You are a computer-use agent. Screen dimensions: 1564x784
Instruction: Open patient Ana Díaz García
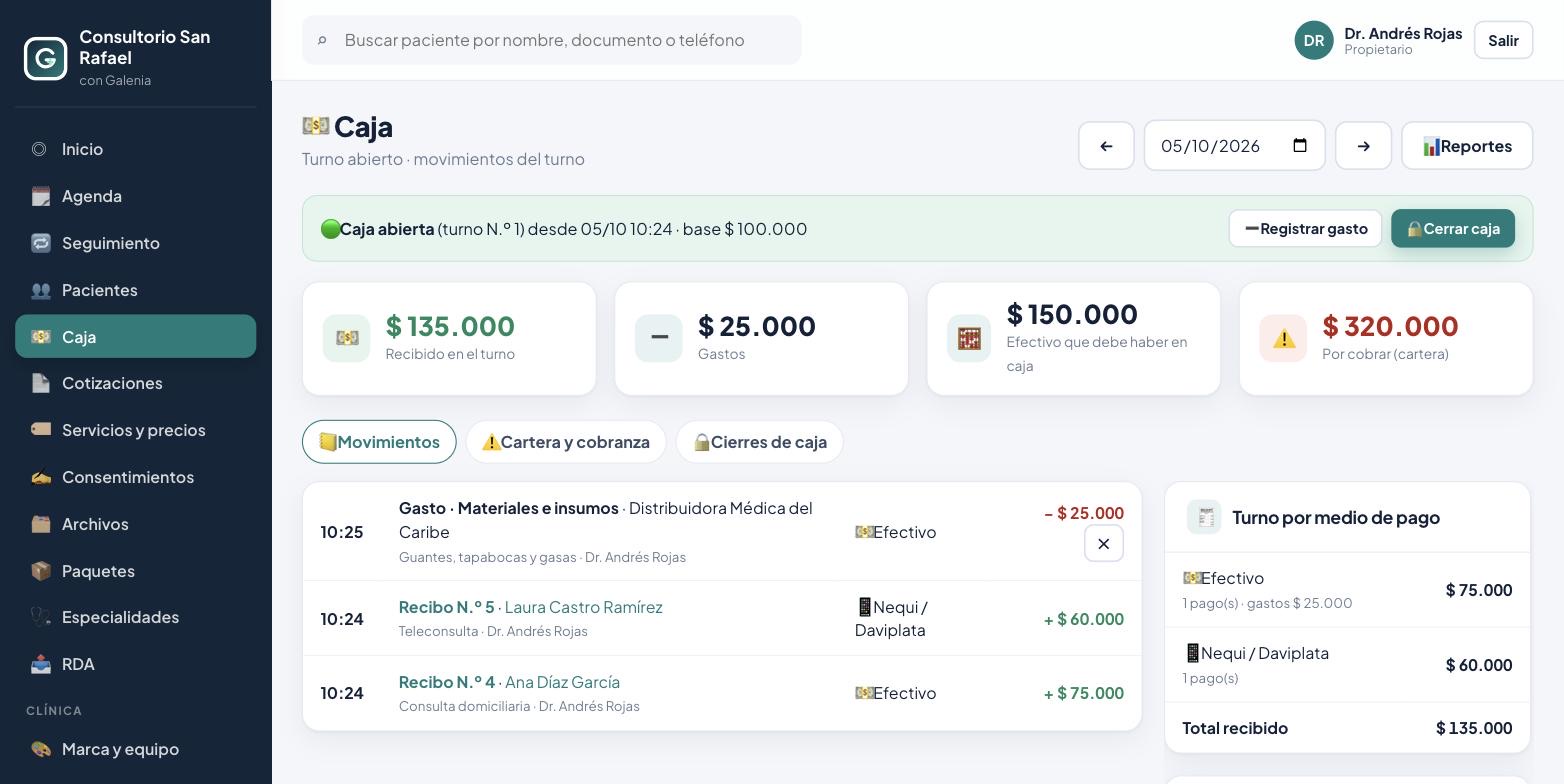[x=562, y=682]
